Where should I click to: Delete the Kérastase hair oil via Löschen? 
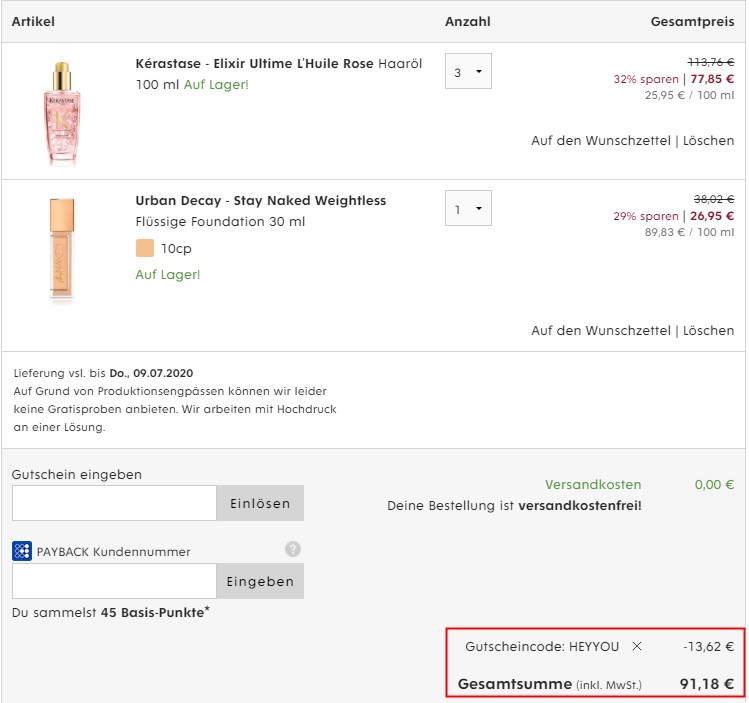pyautogui.click(x=708, y=140)
